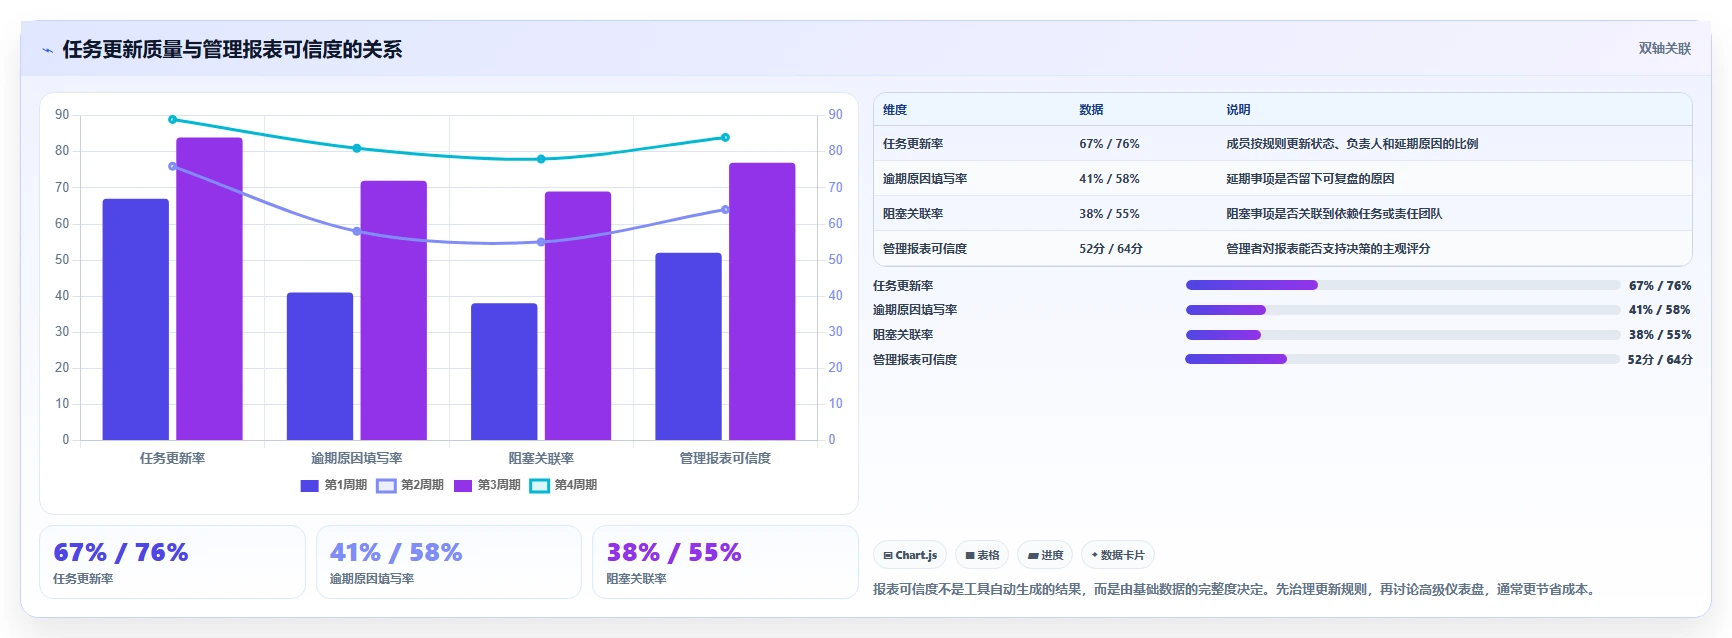
Task: Click the purple 第3周期 bar for 逾期原因填写率
Action: pos(394,310)
